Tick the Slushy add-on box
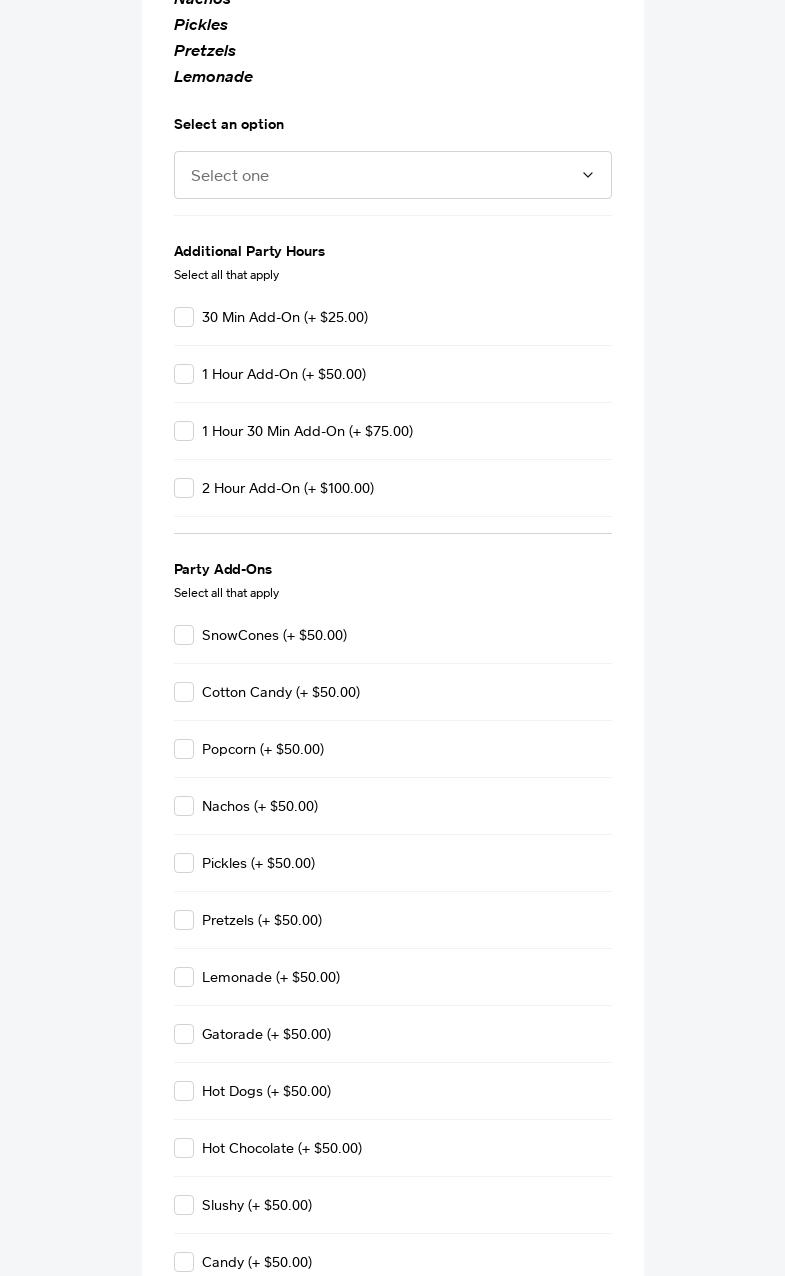This screenshot has width=785, height=1276. click(184, 1205)
